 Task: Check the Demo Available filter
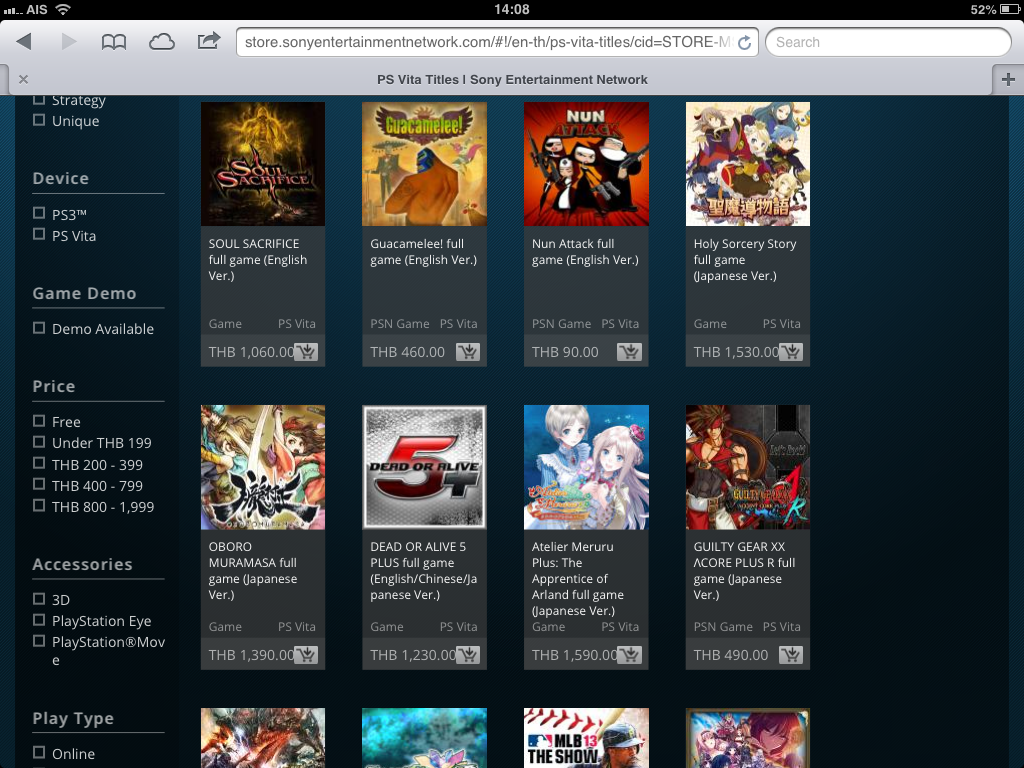click(x=39, y=328)
